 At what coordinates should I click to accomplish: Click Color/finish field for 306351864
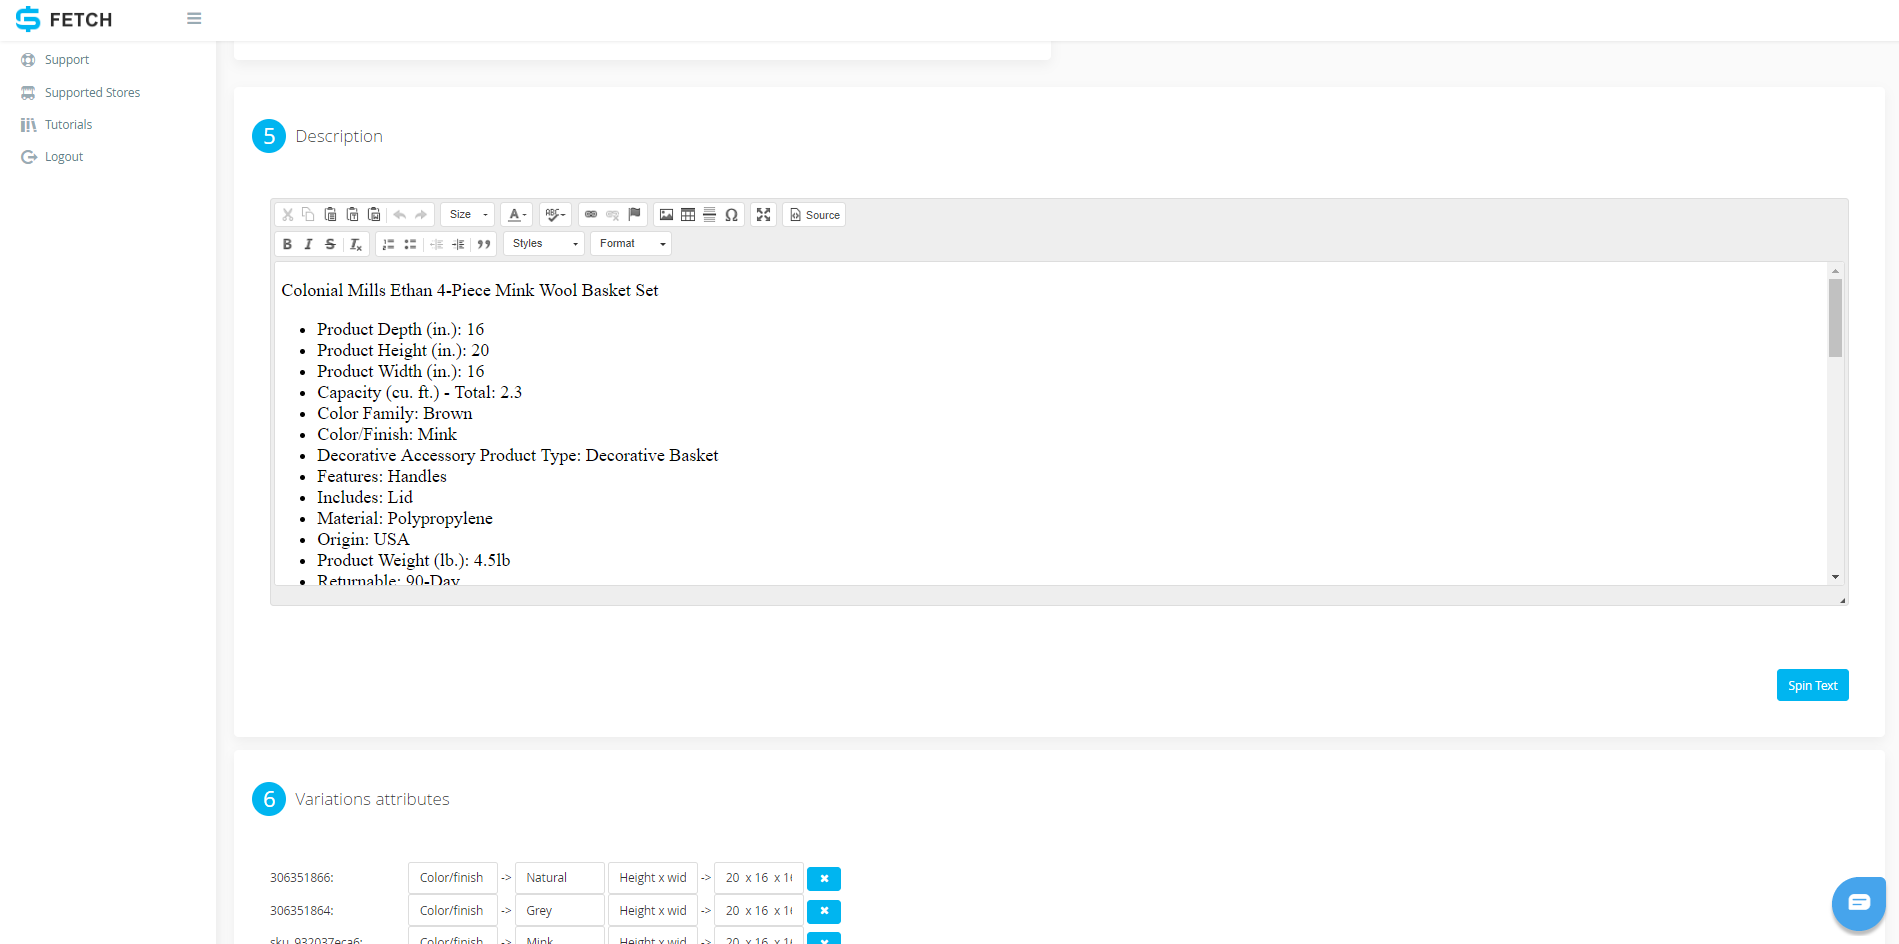452,911
